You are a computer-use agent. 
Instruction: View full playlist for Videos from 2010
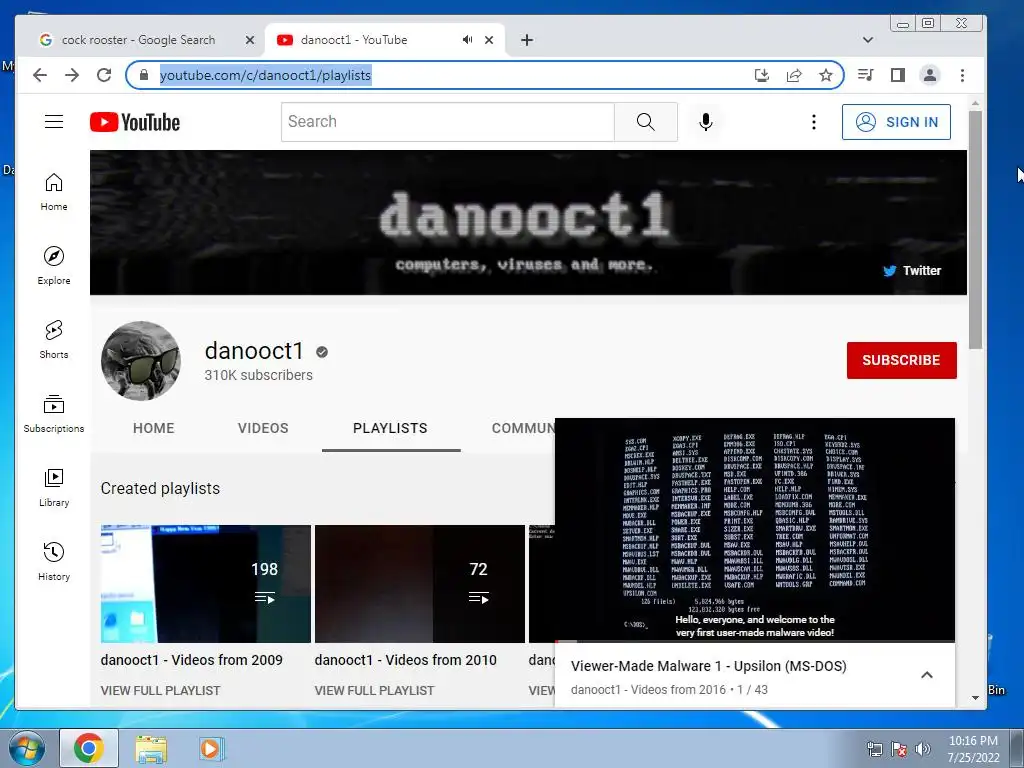pyautogui.click(x=374, y=690)
